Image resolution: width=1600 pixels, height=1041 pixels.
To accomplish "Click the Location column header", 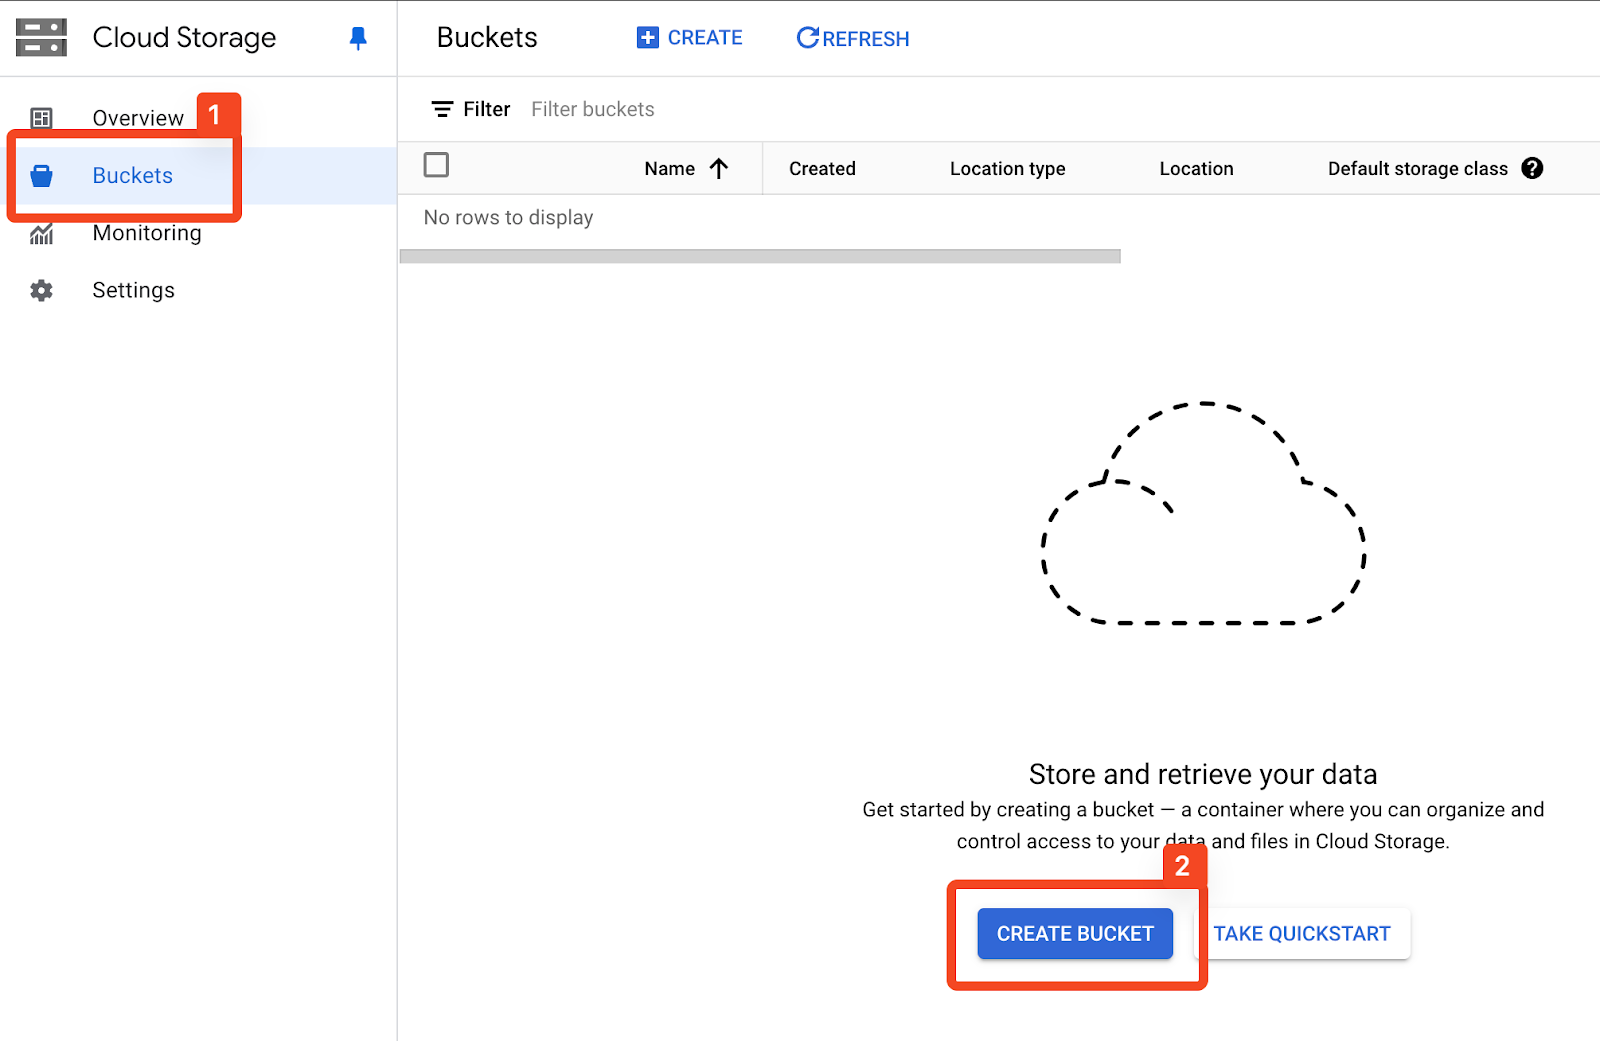I will 1196,168.
